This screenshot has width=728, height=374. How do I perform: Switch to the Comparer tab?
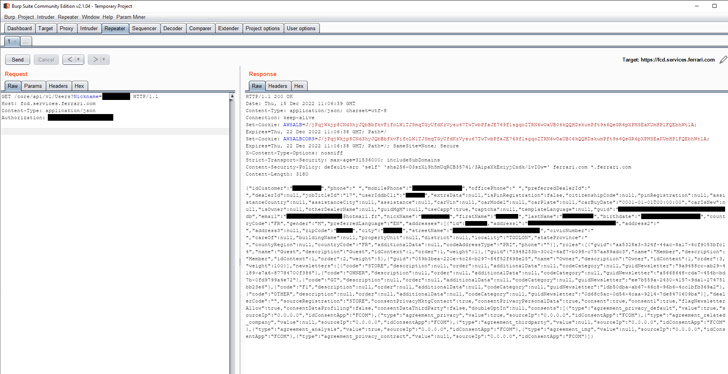(200, 28)
